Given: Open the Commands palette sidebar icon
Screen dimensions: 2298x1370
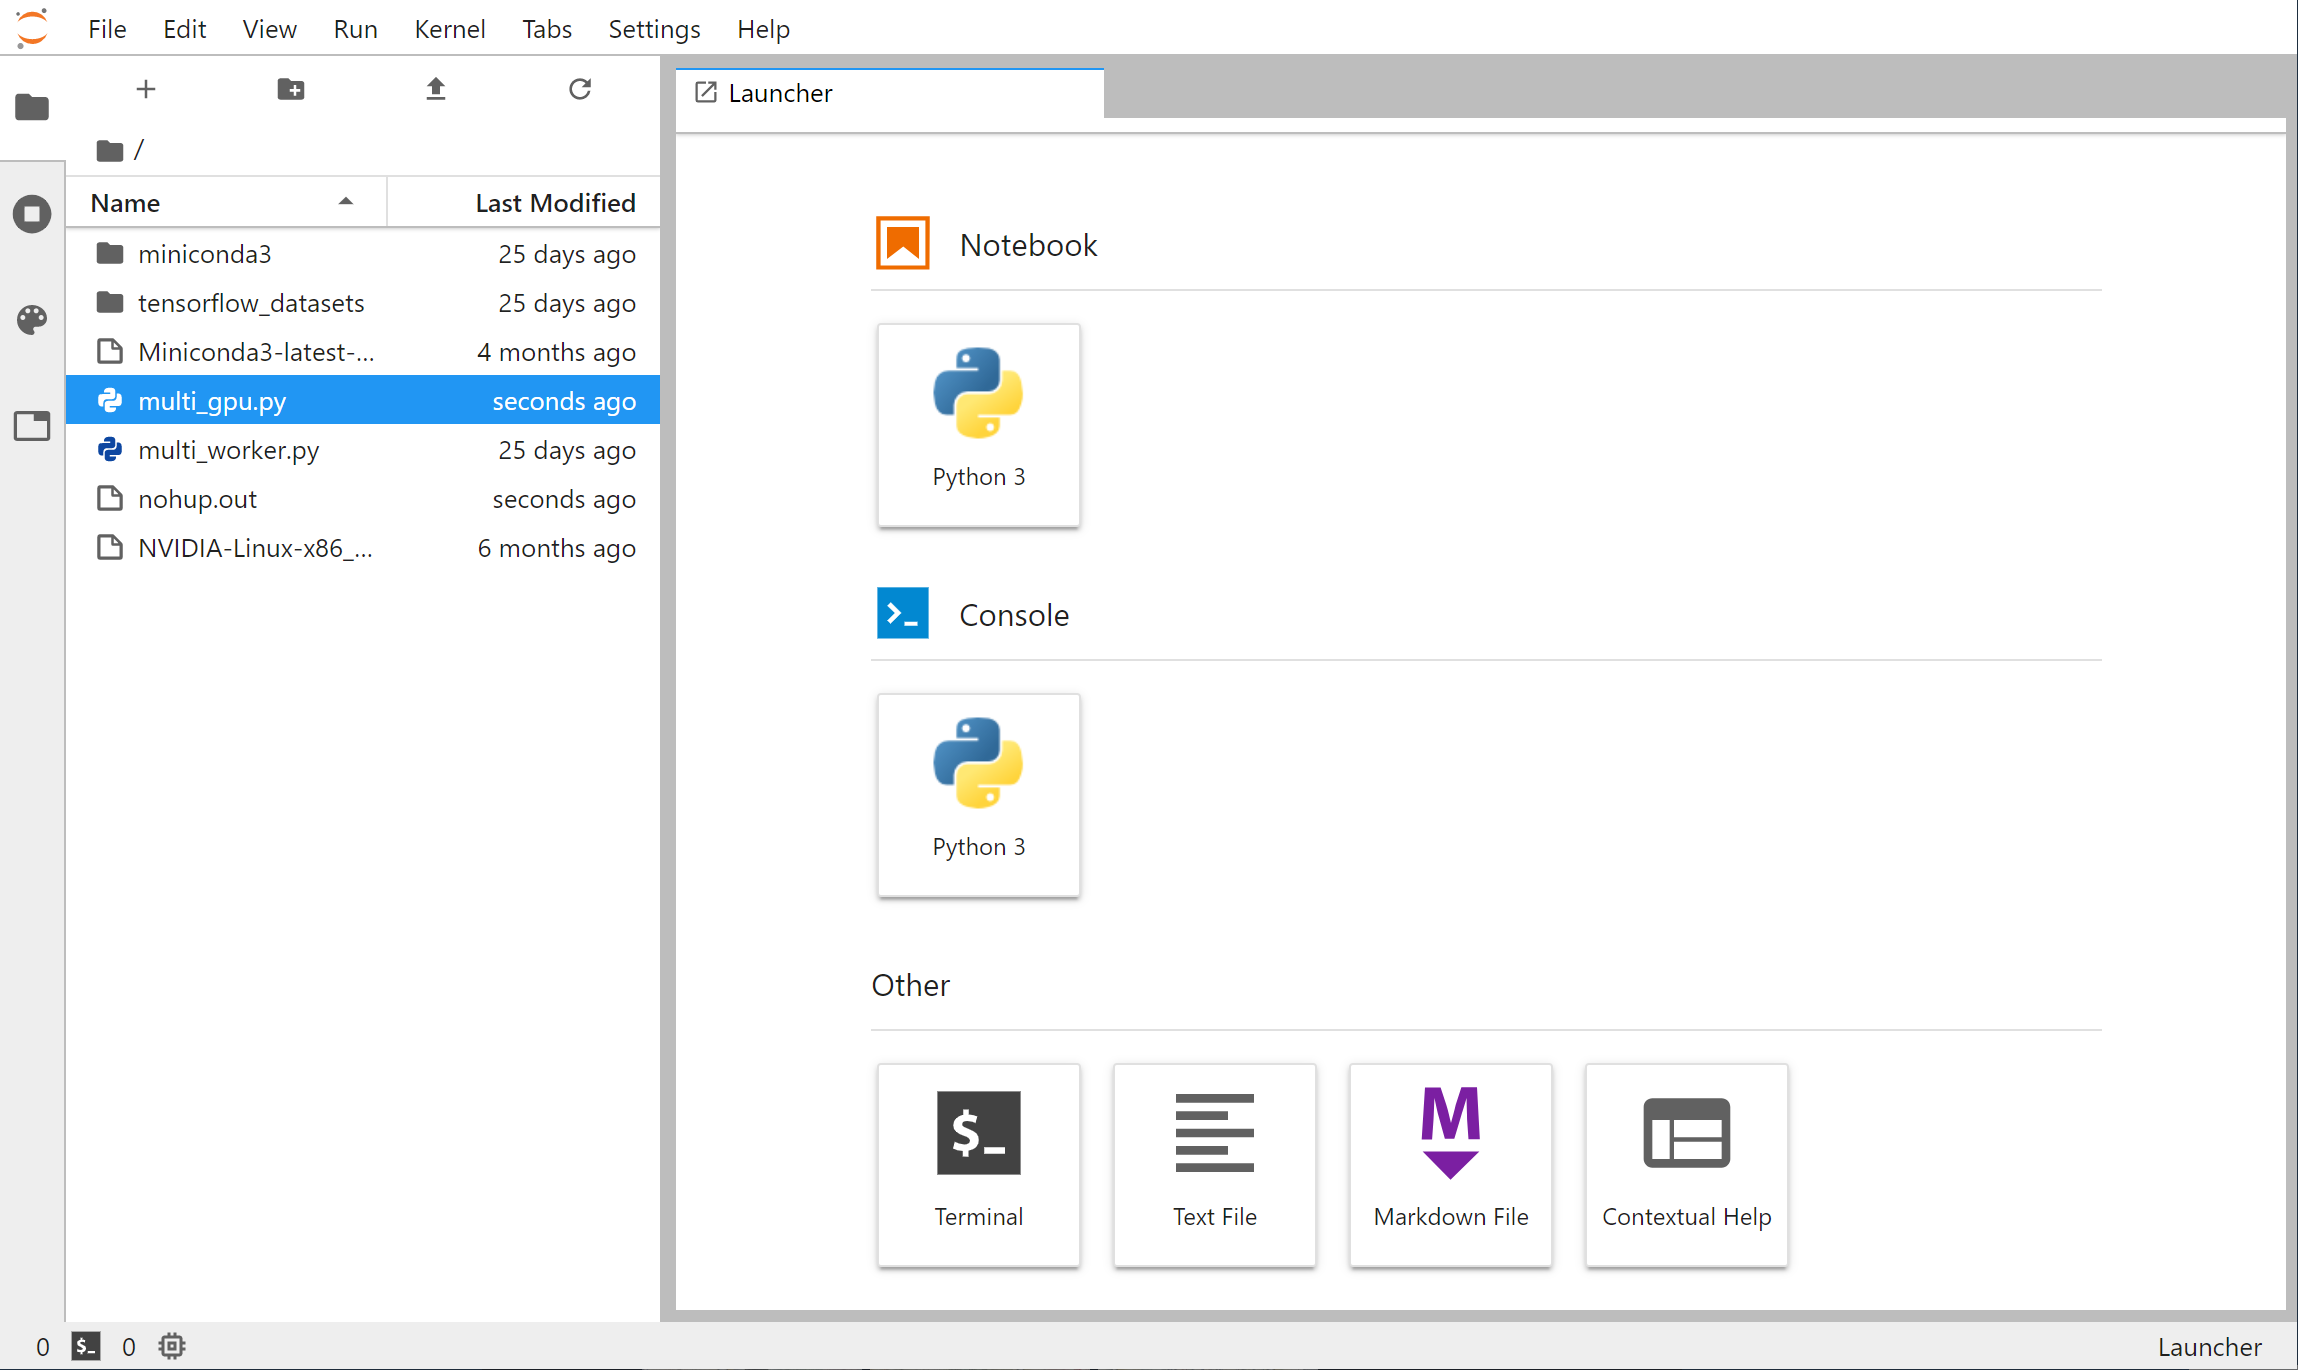Looking at the screenshot, I should tap(32, 320).
